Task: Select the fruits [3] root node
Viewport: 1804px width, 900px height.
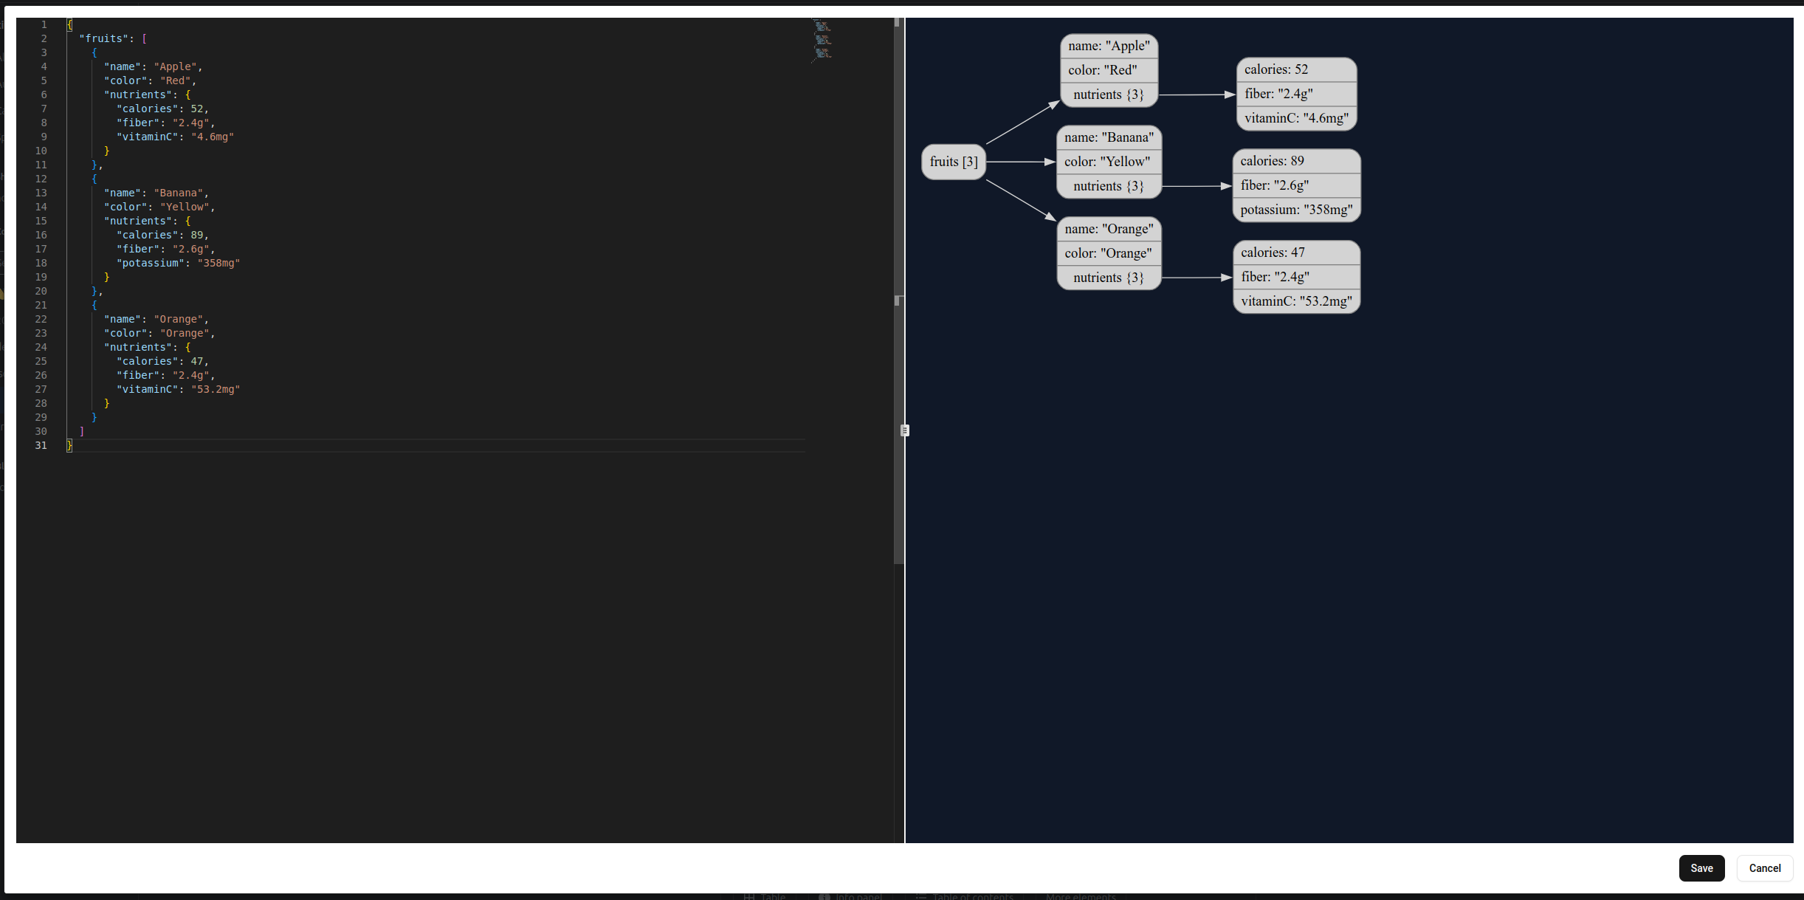Action: [954, 162]
